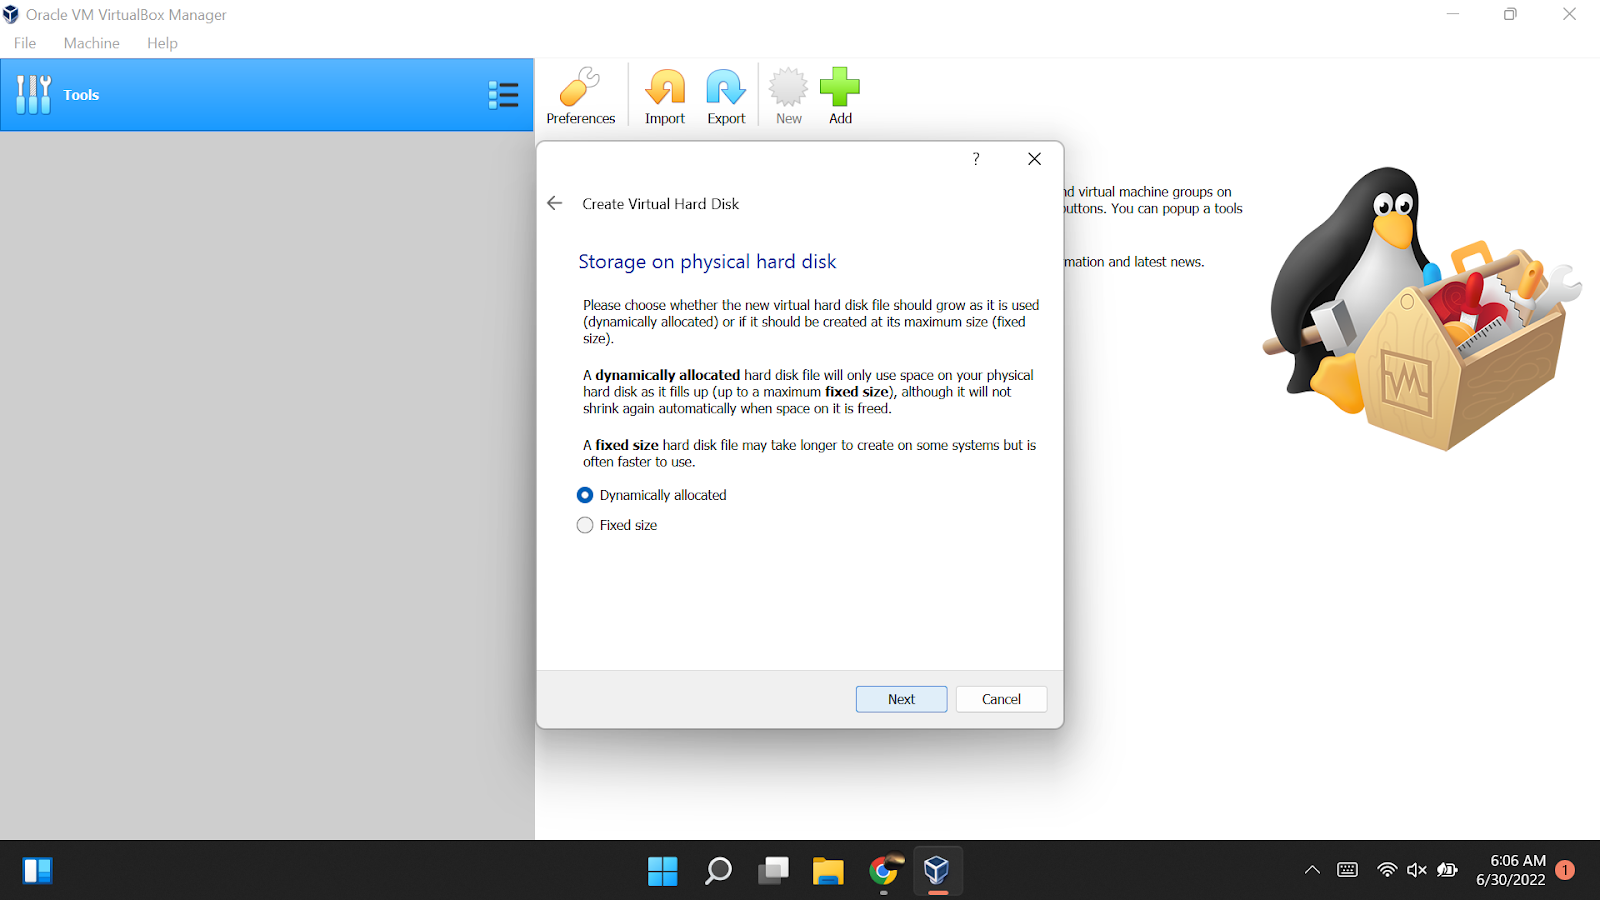1600x900 pixels.
Task: Minimize the VirtualBox Manager window
Action: 1453,14
